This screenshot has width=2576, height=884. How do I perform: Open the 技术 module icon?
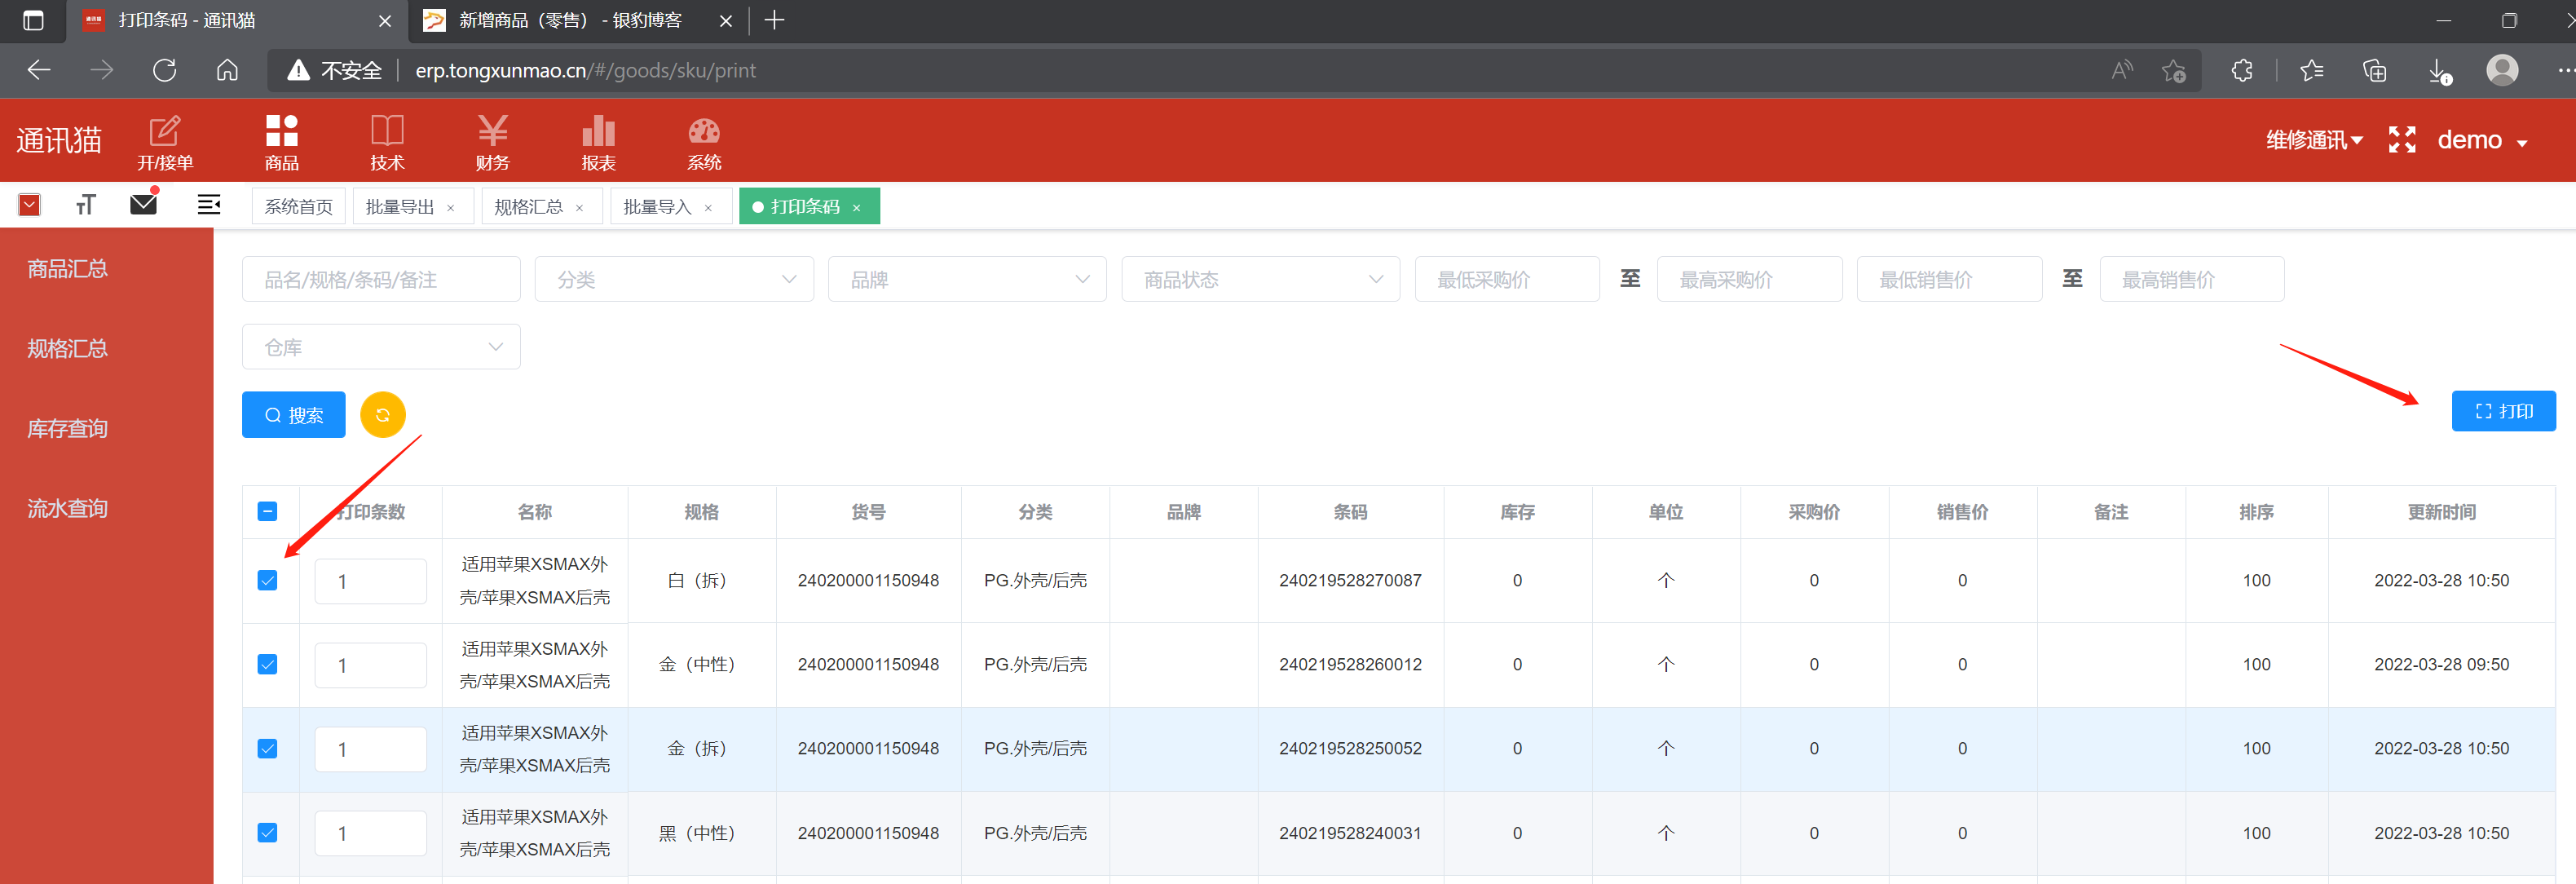click(387, 142)
